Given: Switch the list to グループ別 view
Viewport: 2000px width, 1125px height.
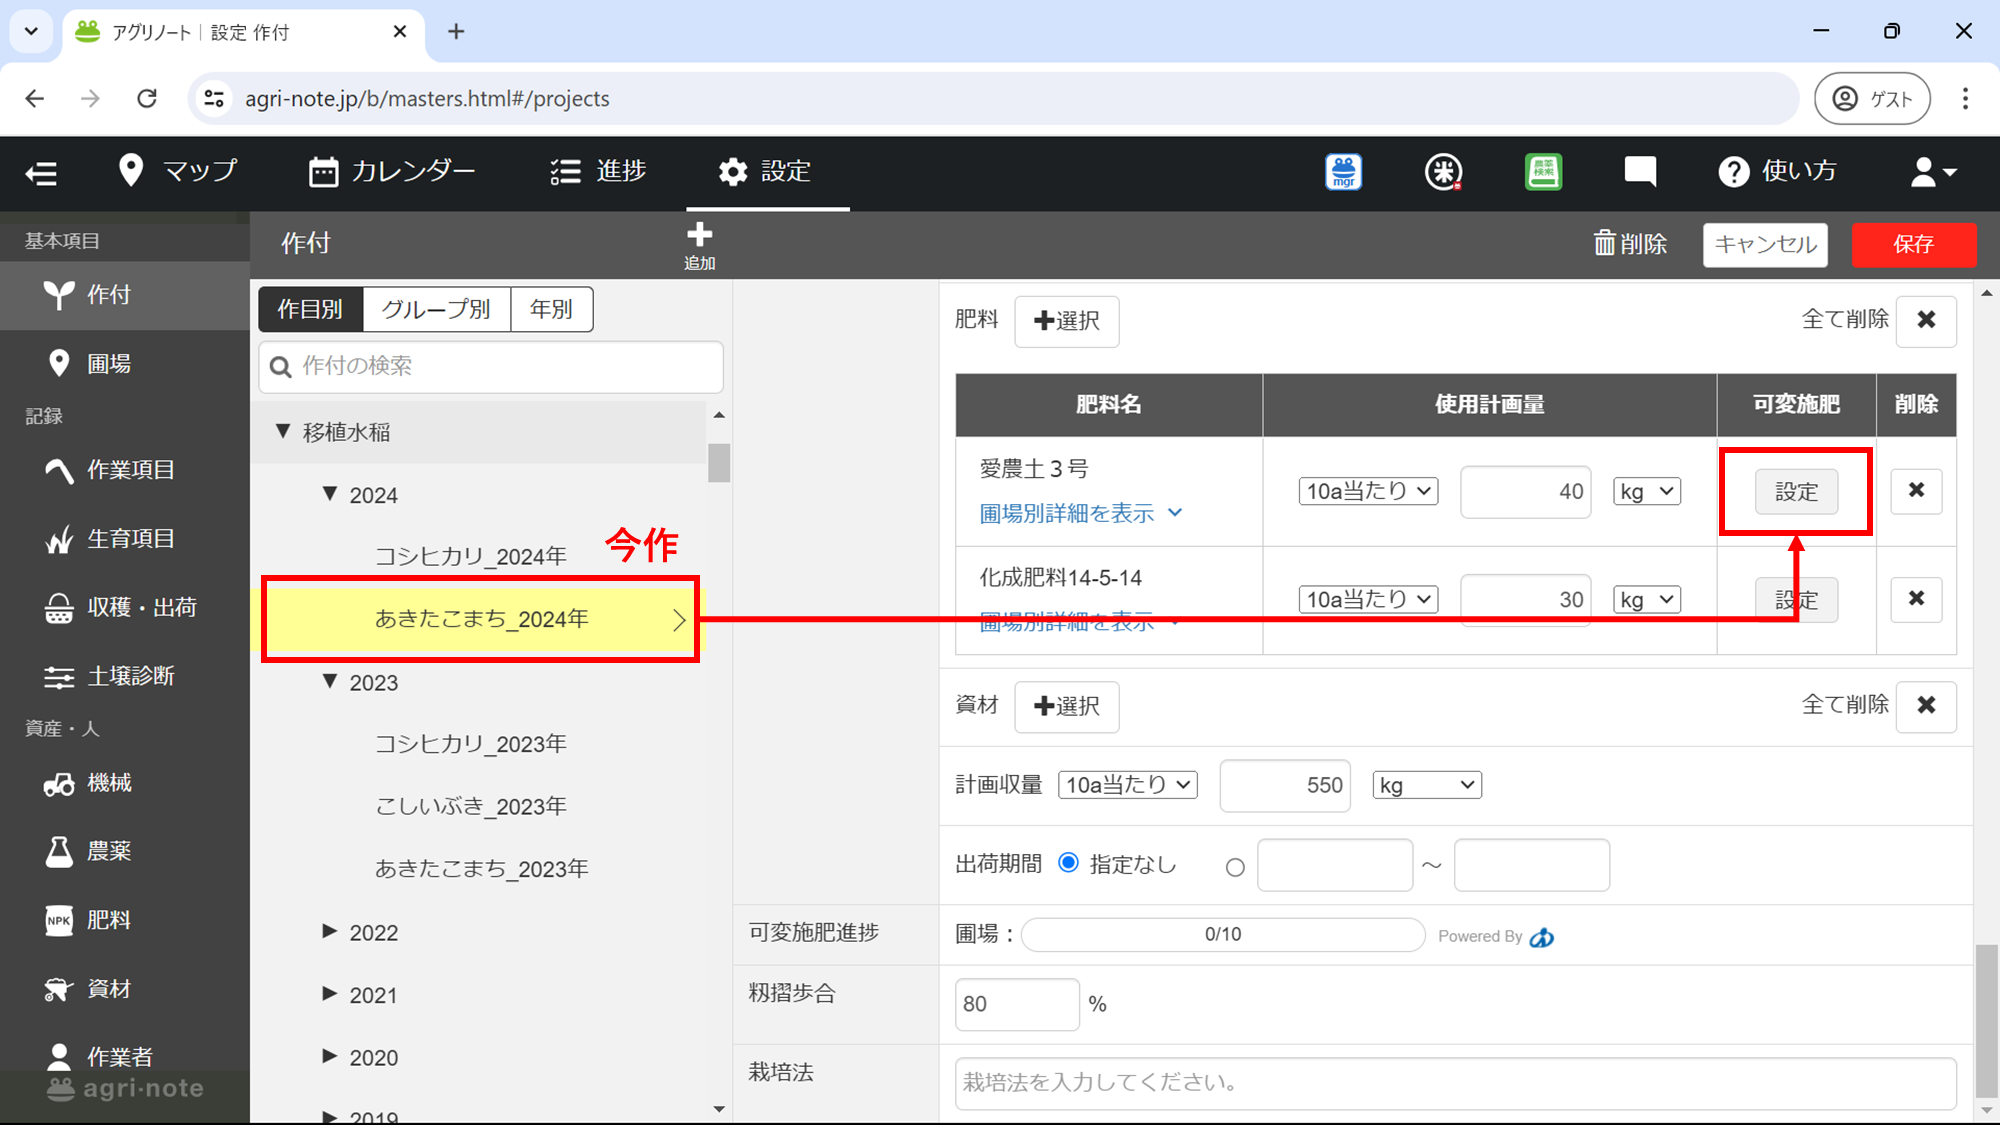Looking at the screenshot, I should (x=436, y=309).
